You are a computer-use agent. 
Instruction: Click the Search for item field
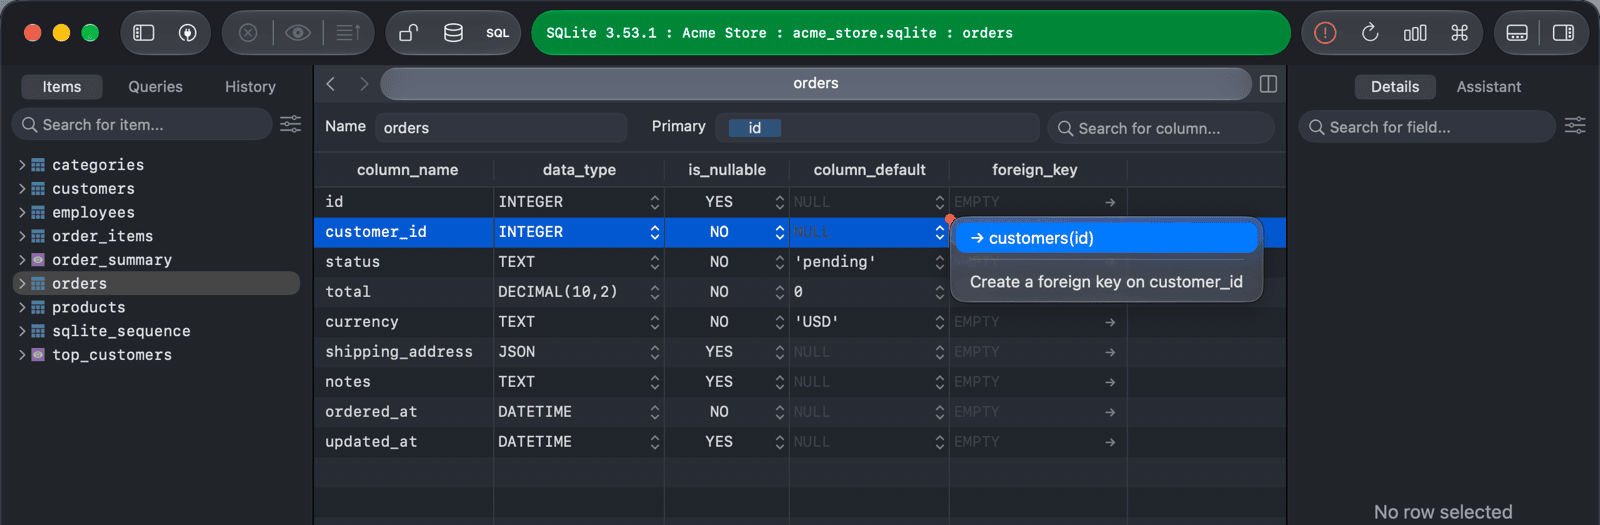(x=142, y=124)
